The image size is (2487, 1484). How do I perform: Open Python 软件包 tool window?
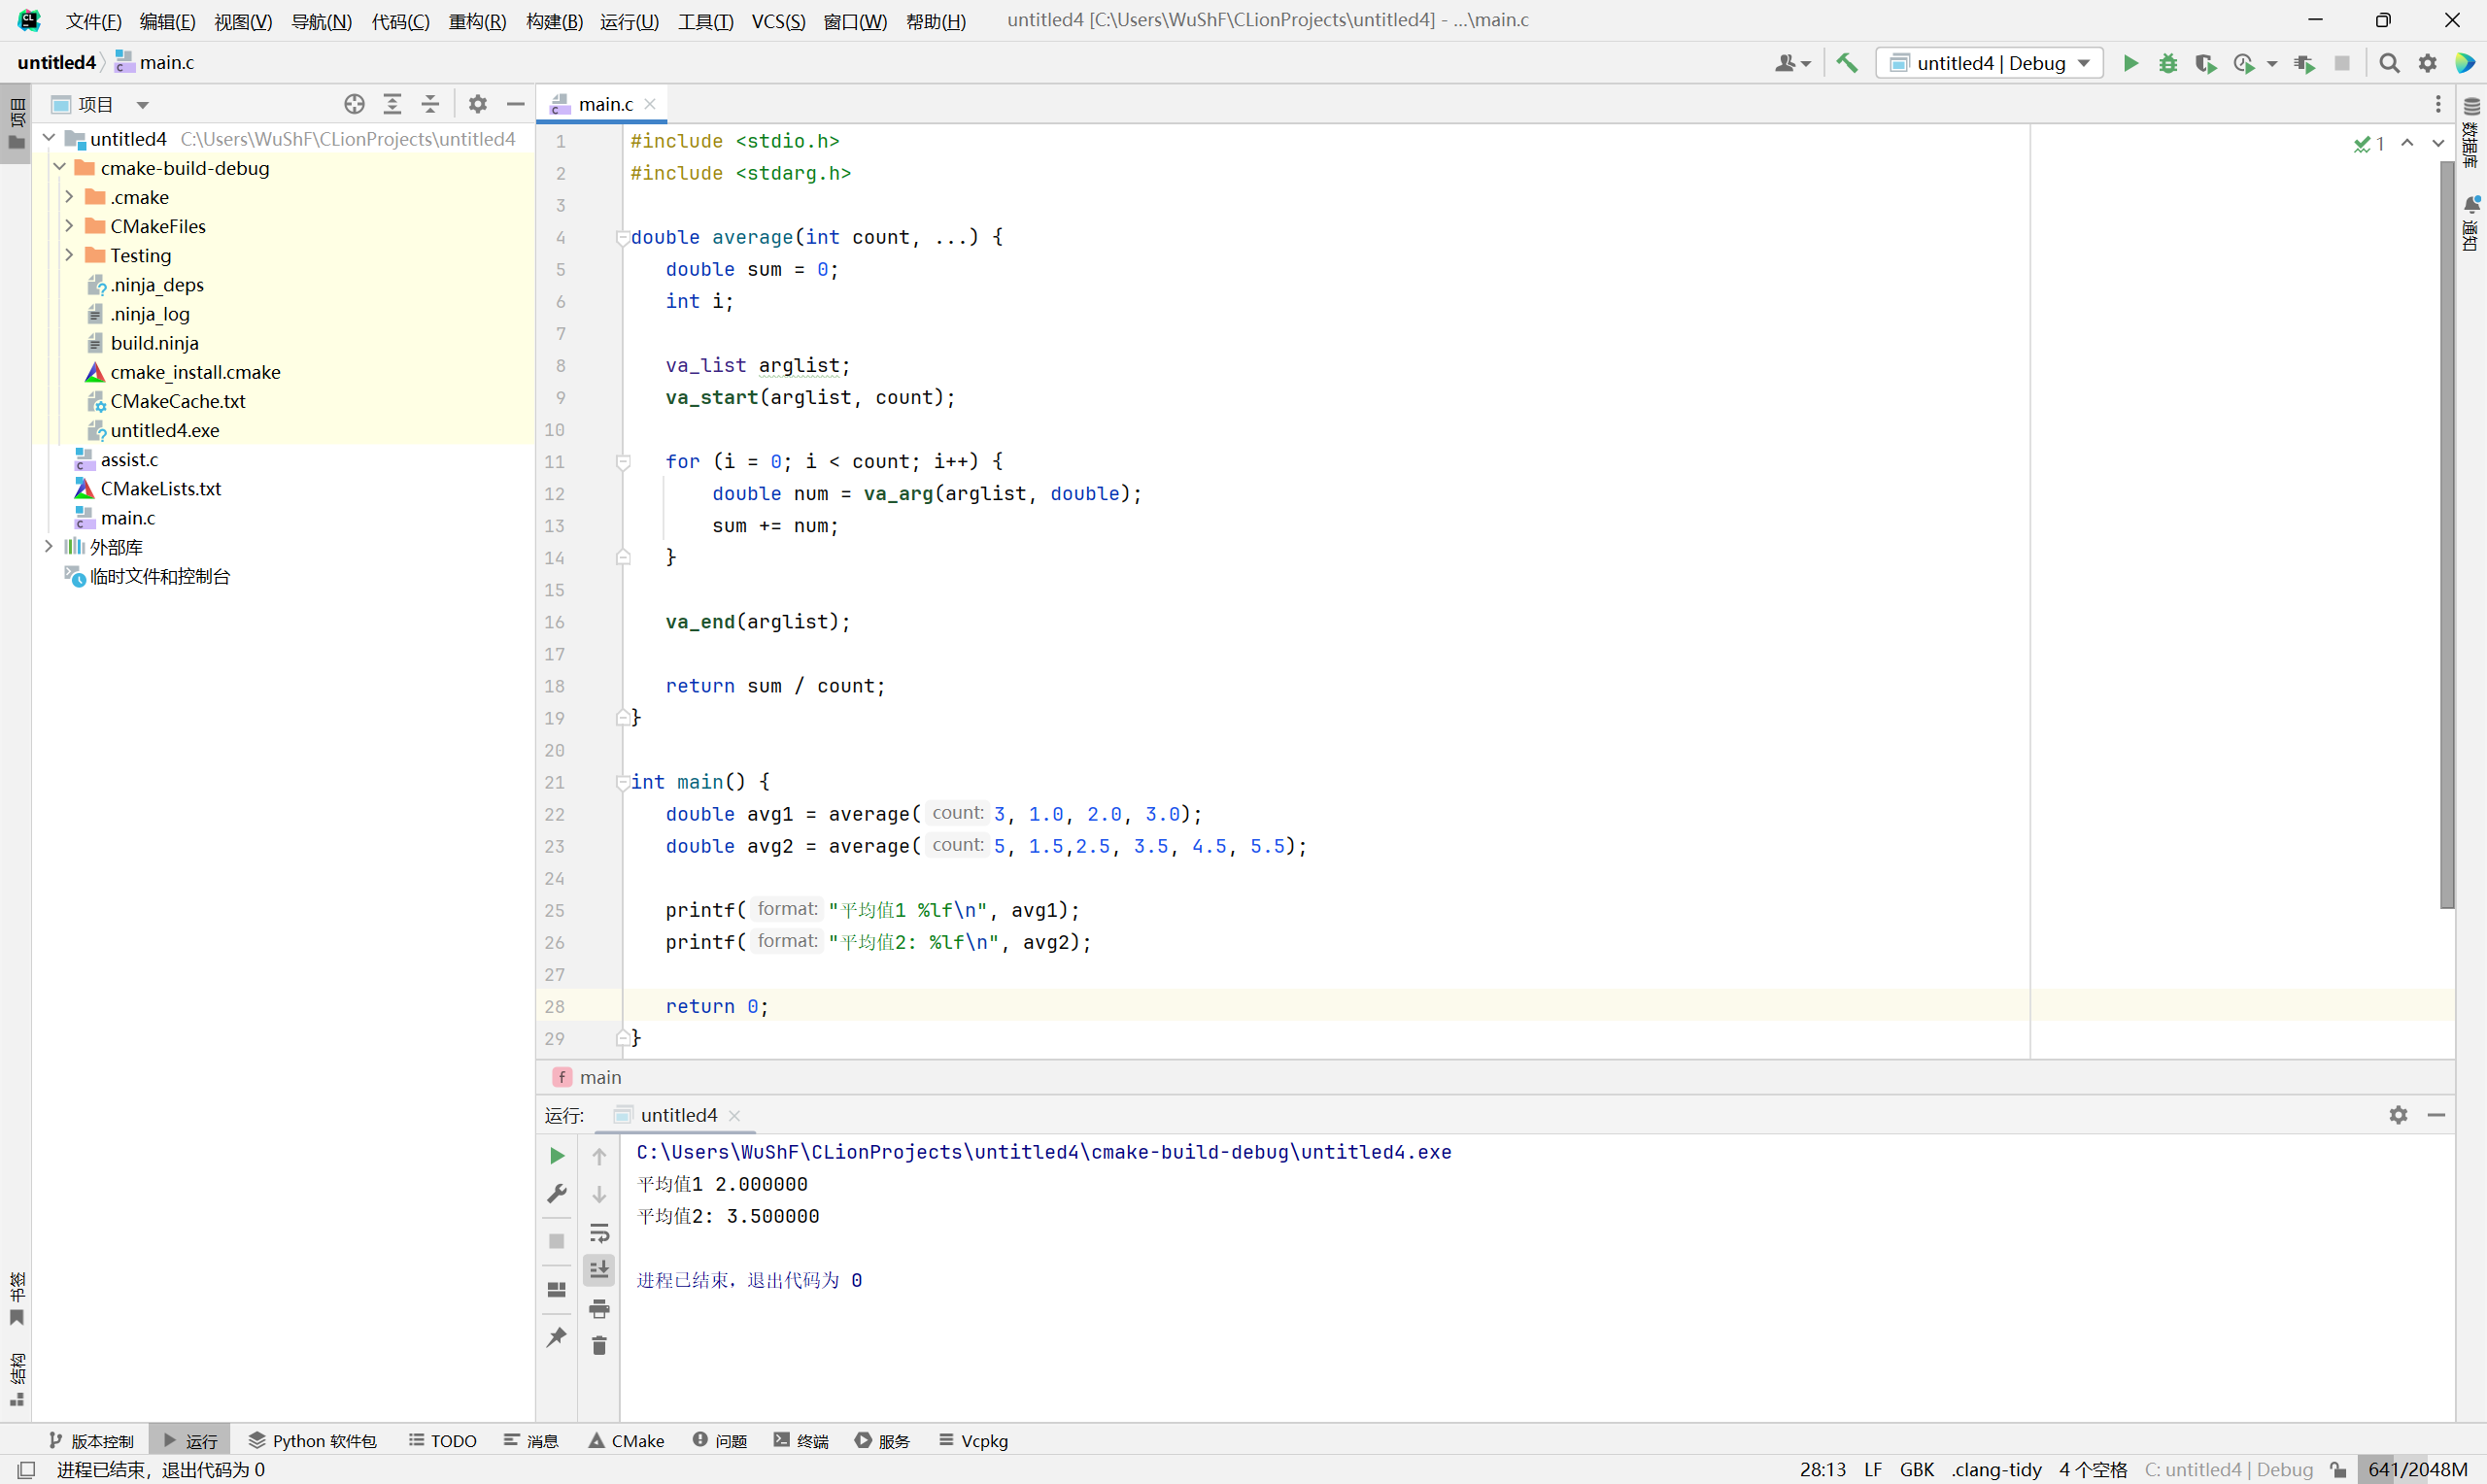pyautogui.click(x=312, y=1441)
